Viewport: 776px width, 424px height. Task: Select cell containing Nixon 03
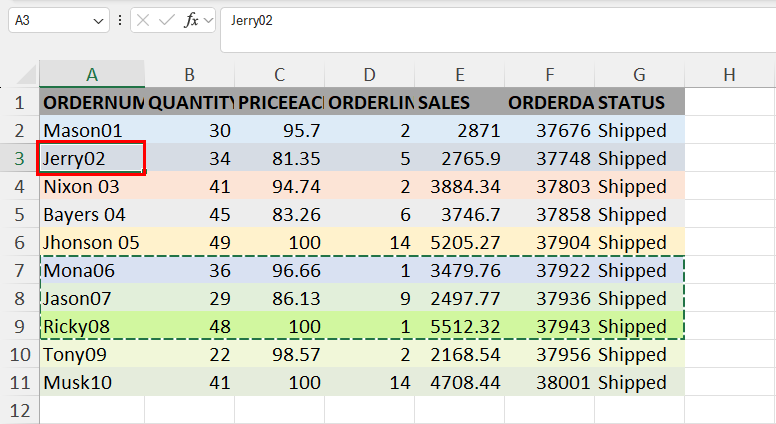[x=92, y=186]
